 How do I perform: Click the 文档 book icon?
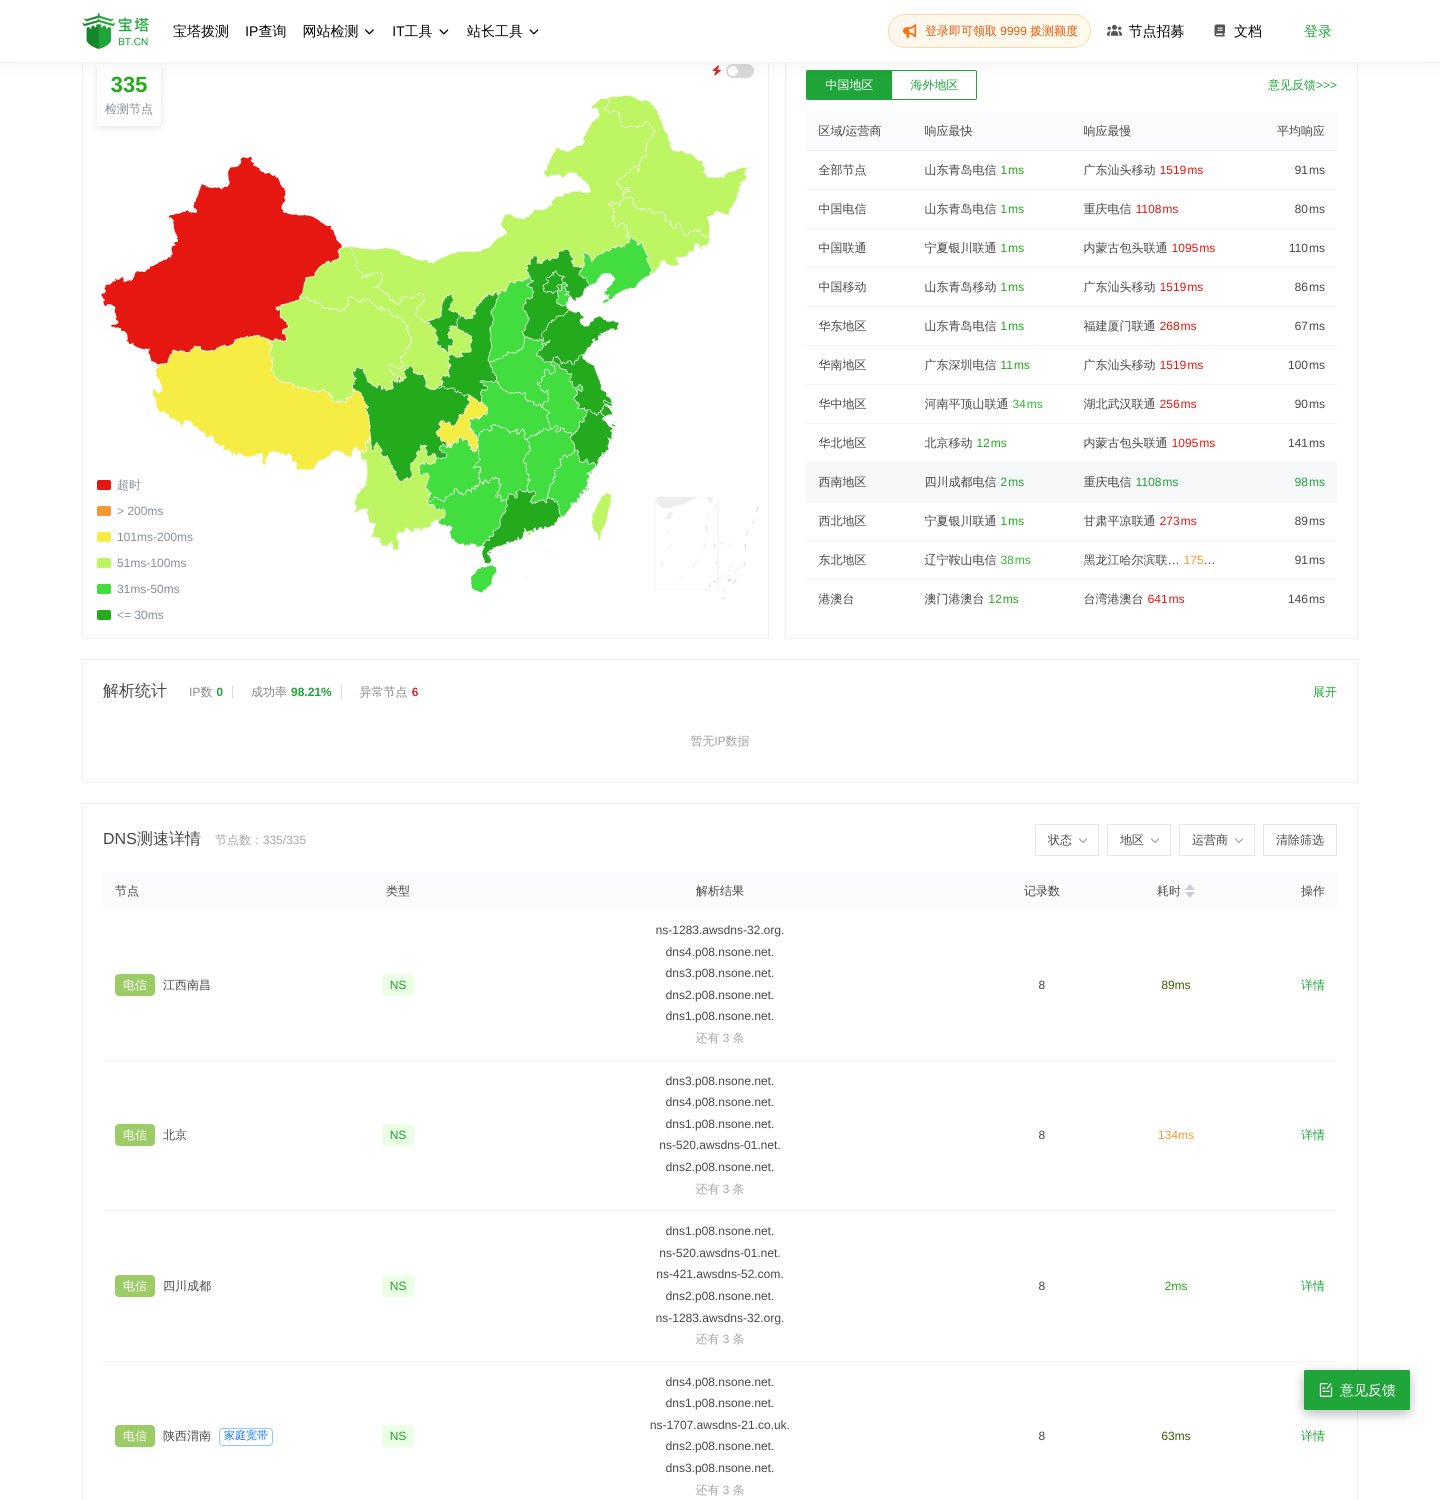click(x=1220, y=31)
